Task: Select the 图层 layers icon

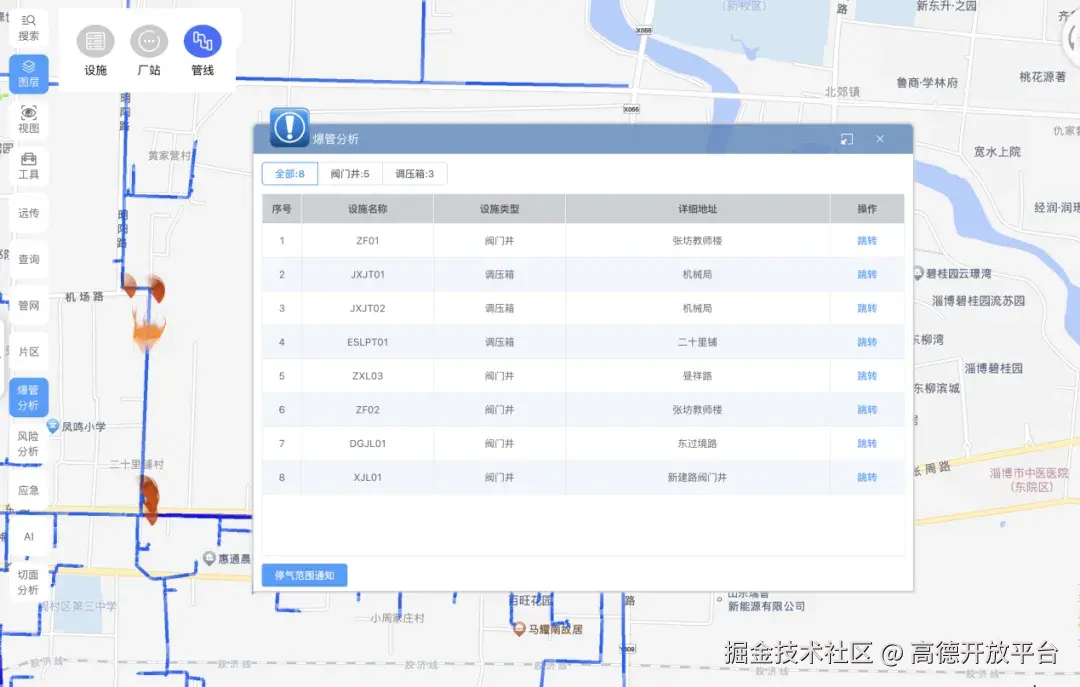Action: coord(29,73)
